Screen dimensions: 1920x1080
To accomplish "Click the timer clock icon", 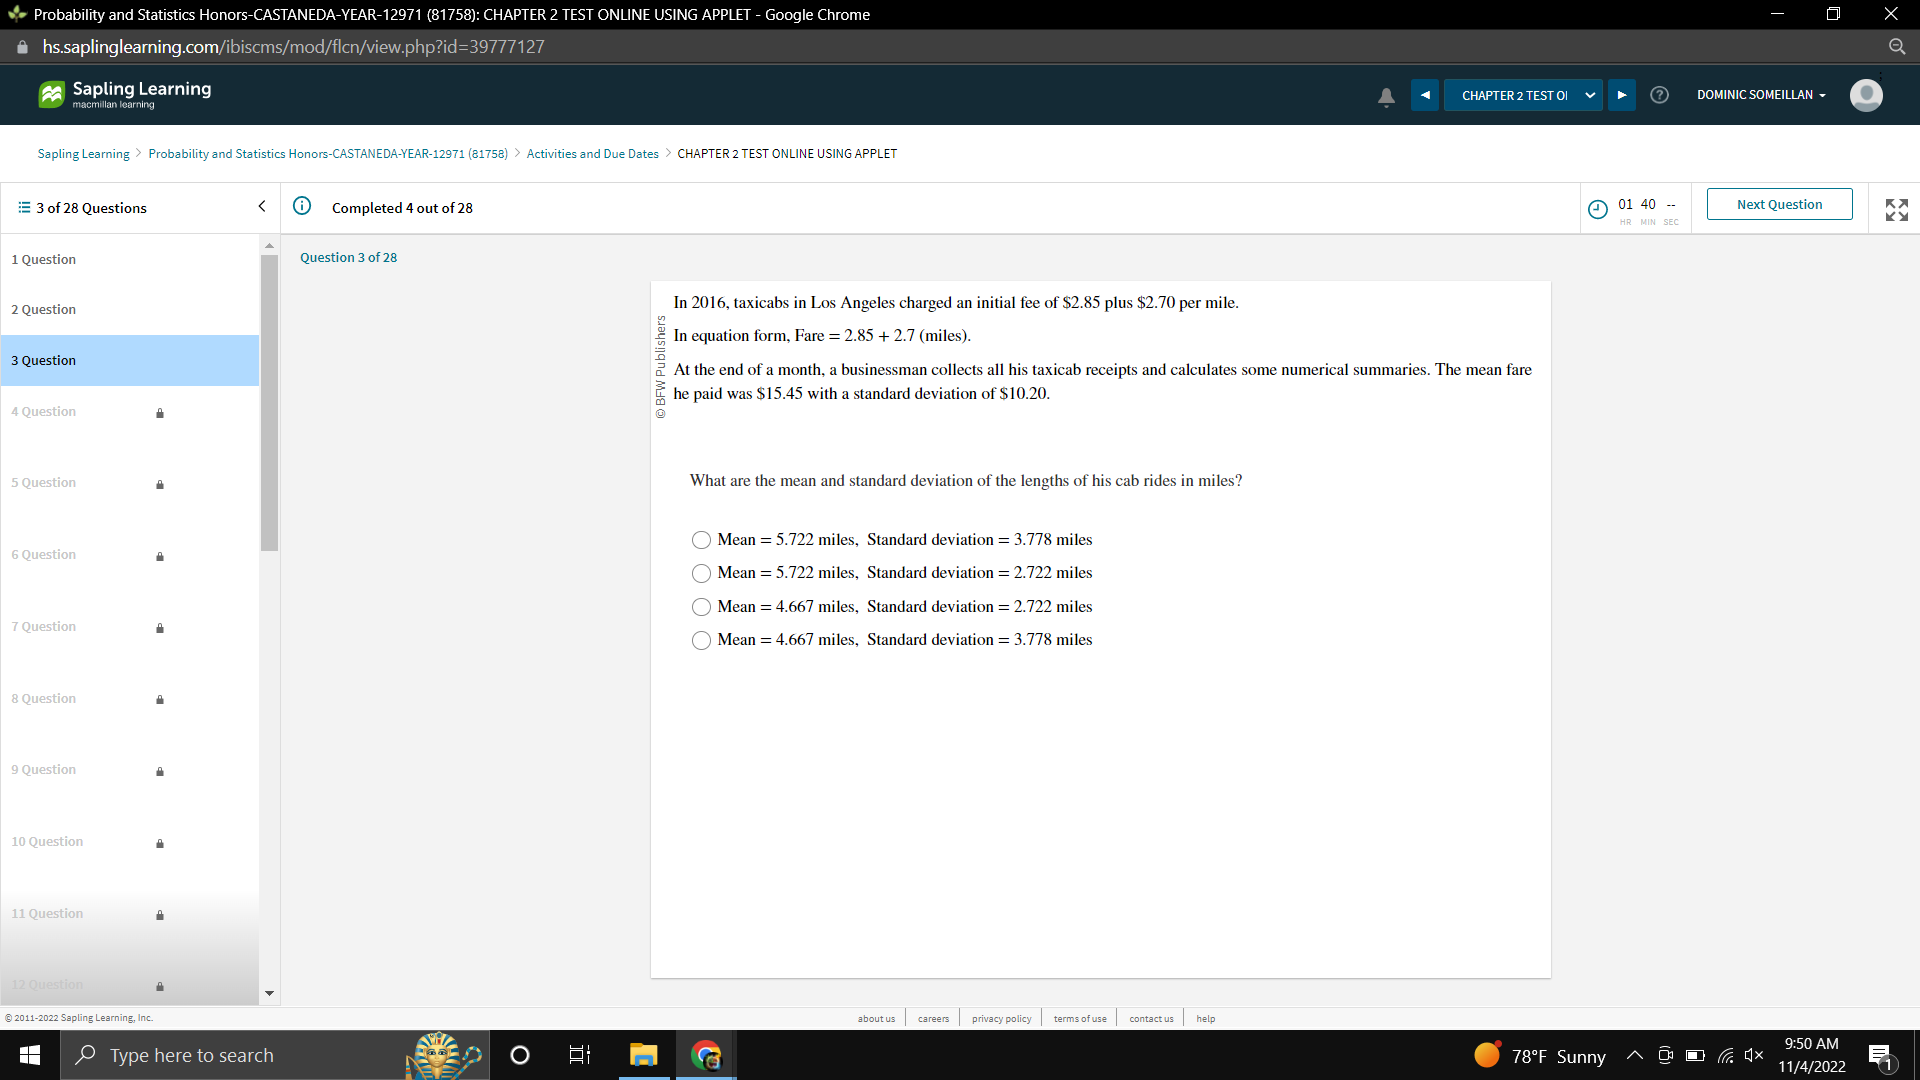I will (1597, 209).
